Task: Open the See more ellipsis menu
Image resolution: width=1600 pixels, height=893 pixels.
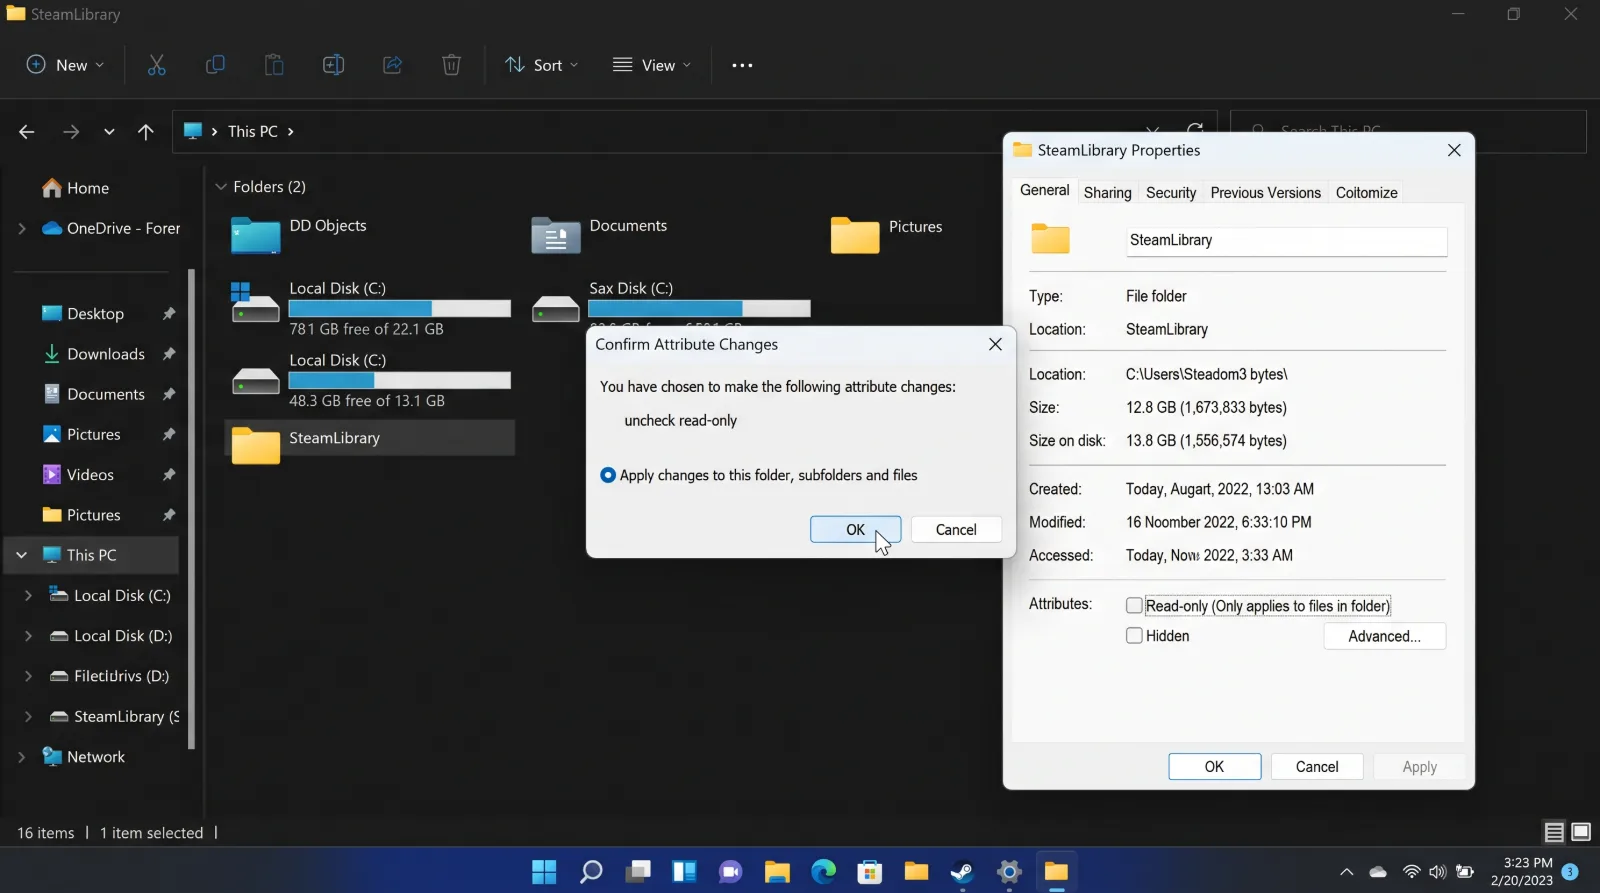Action: (742, 65)
